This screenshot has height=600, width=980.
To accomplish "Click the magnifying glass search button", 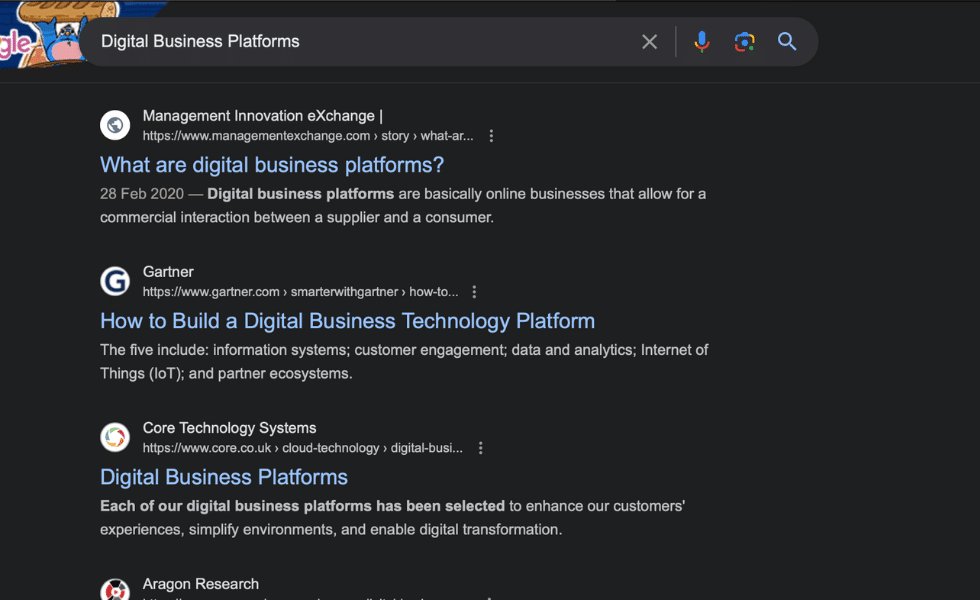I will (787, 42).
